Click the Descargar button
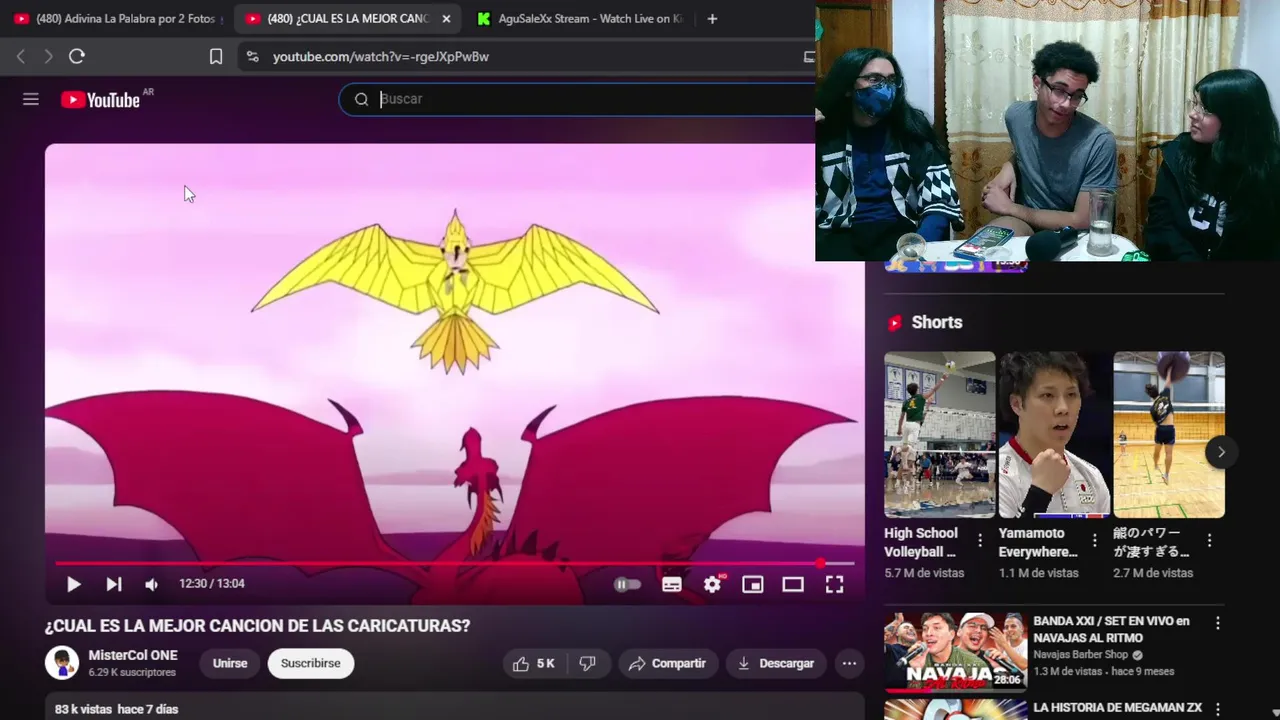This screenshot has height=720, width=1280. click(x=776, y=663)
